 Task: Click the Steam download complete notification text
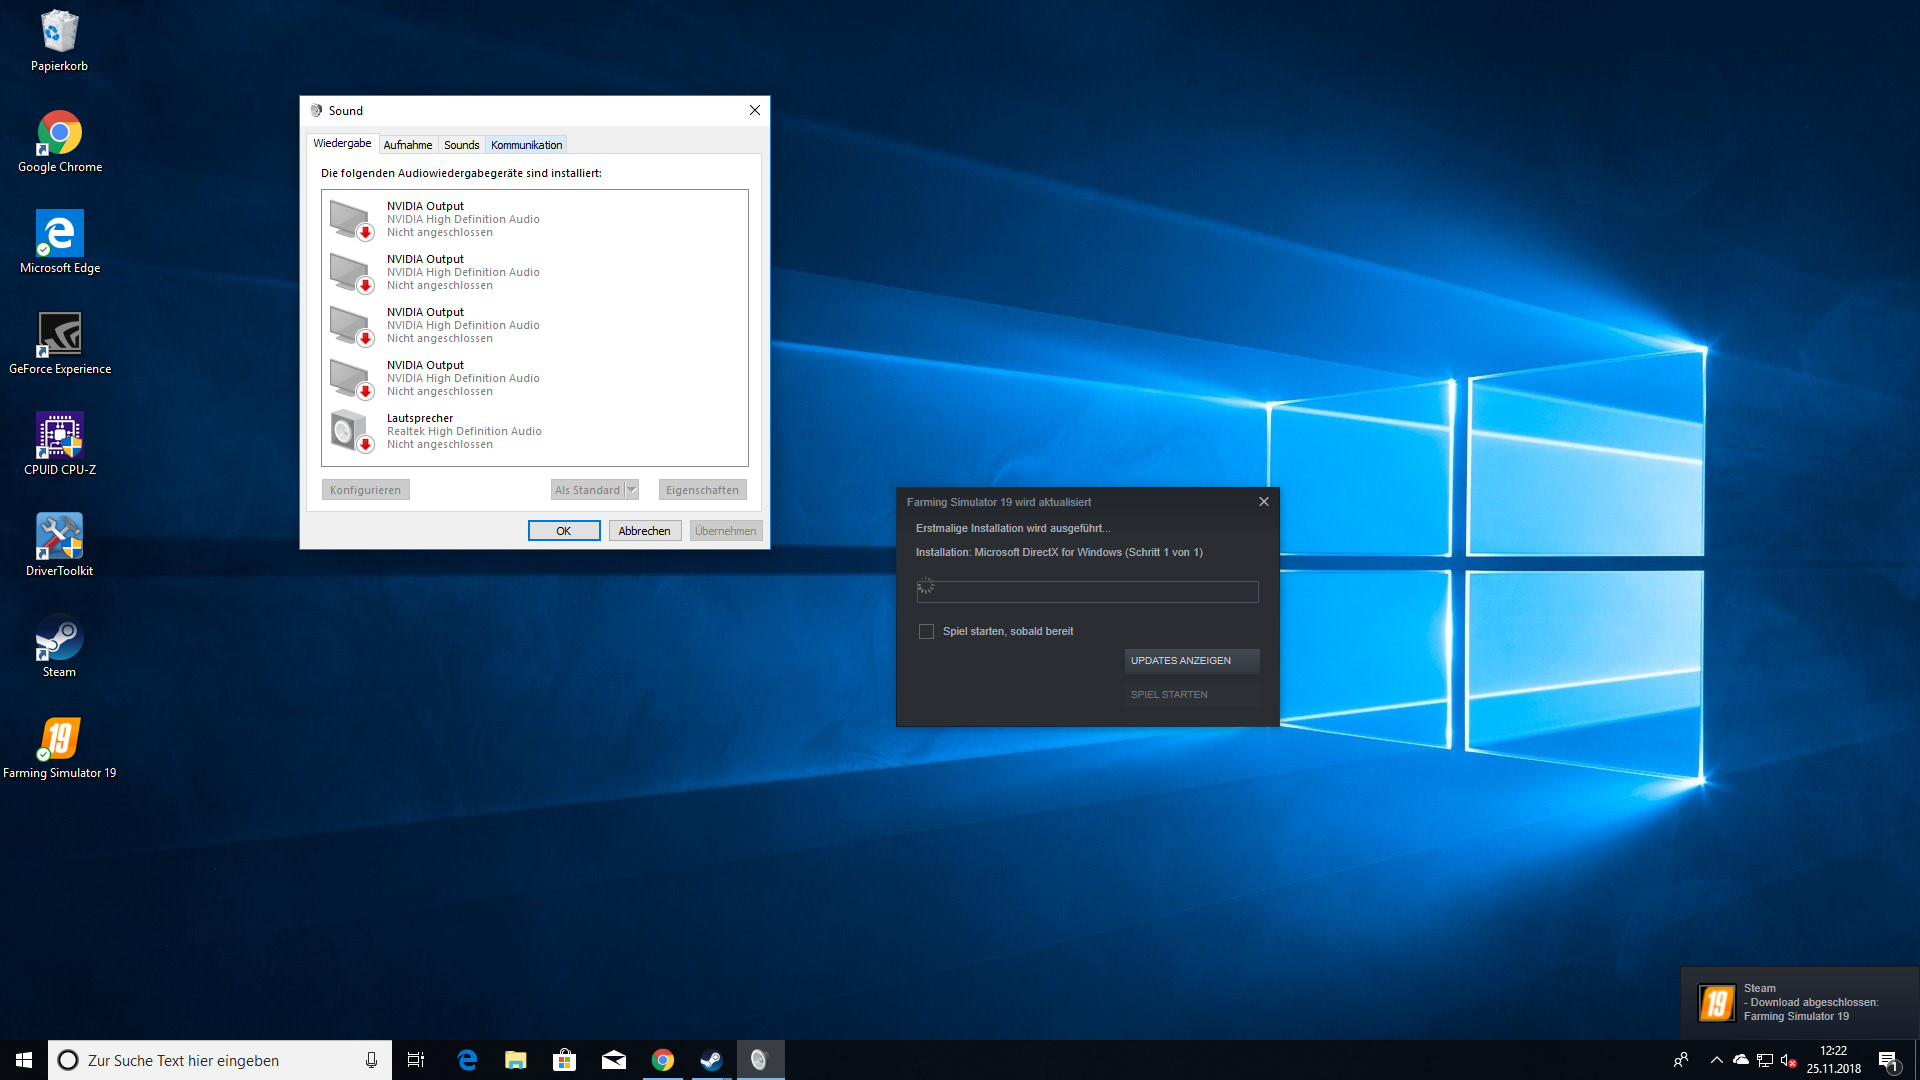click(1811, 1003)
